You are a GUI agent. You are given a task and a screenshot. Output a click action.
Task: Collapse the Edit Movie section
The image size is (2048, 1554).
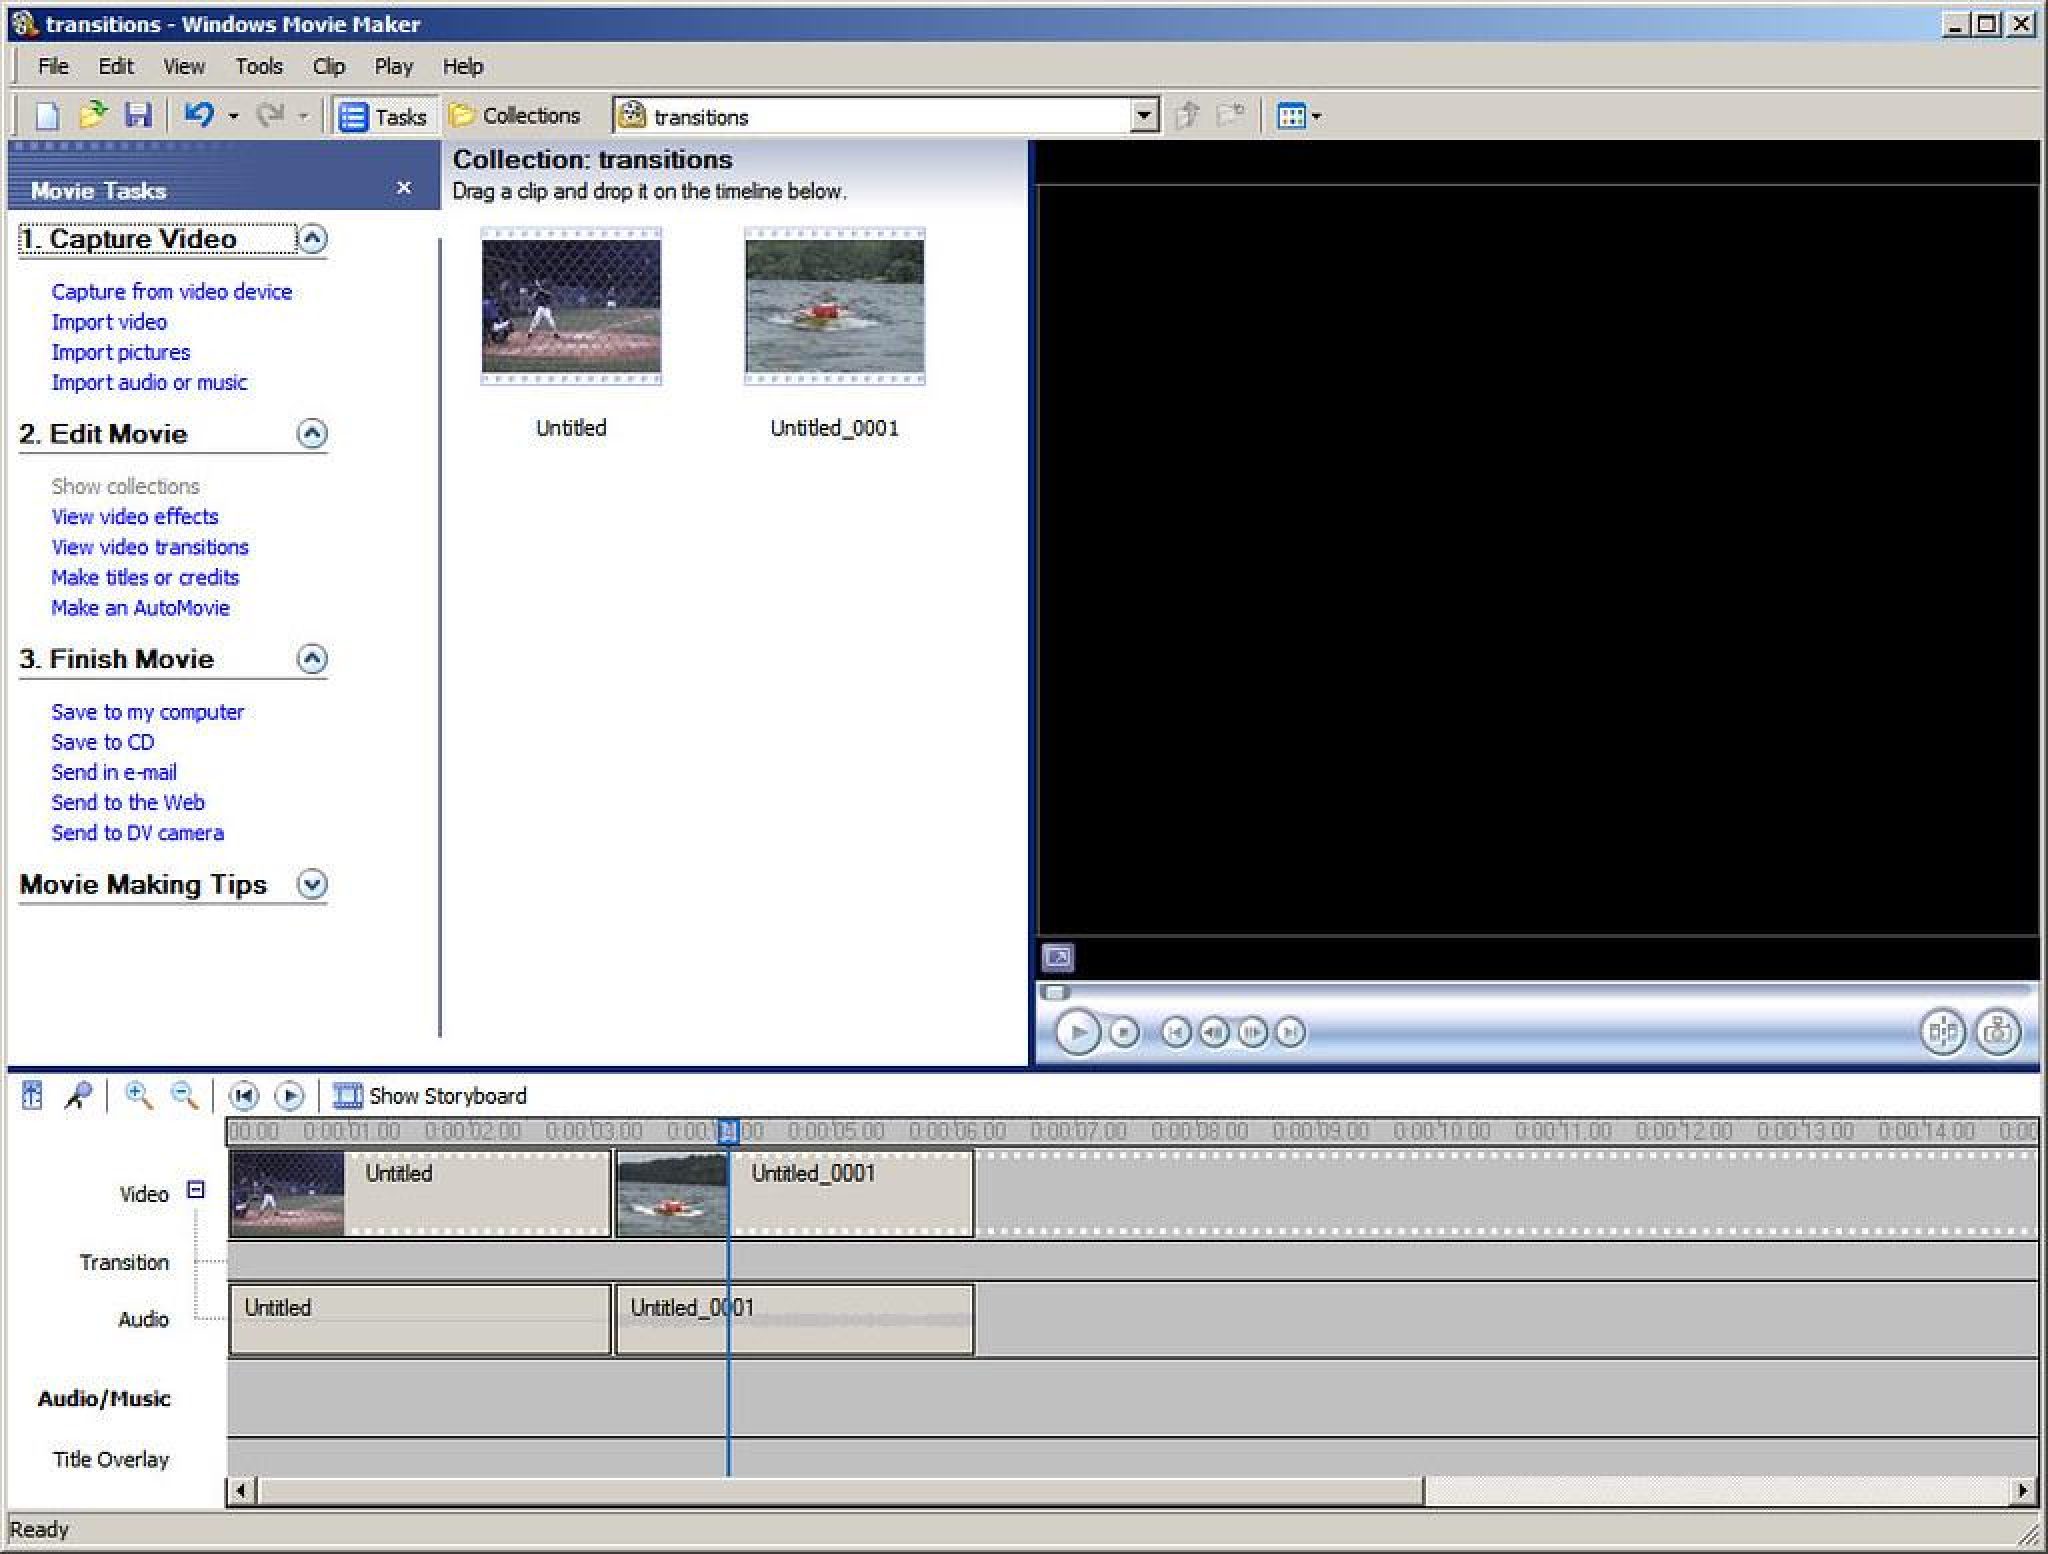pyautogui.click(x=312, y=434)
